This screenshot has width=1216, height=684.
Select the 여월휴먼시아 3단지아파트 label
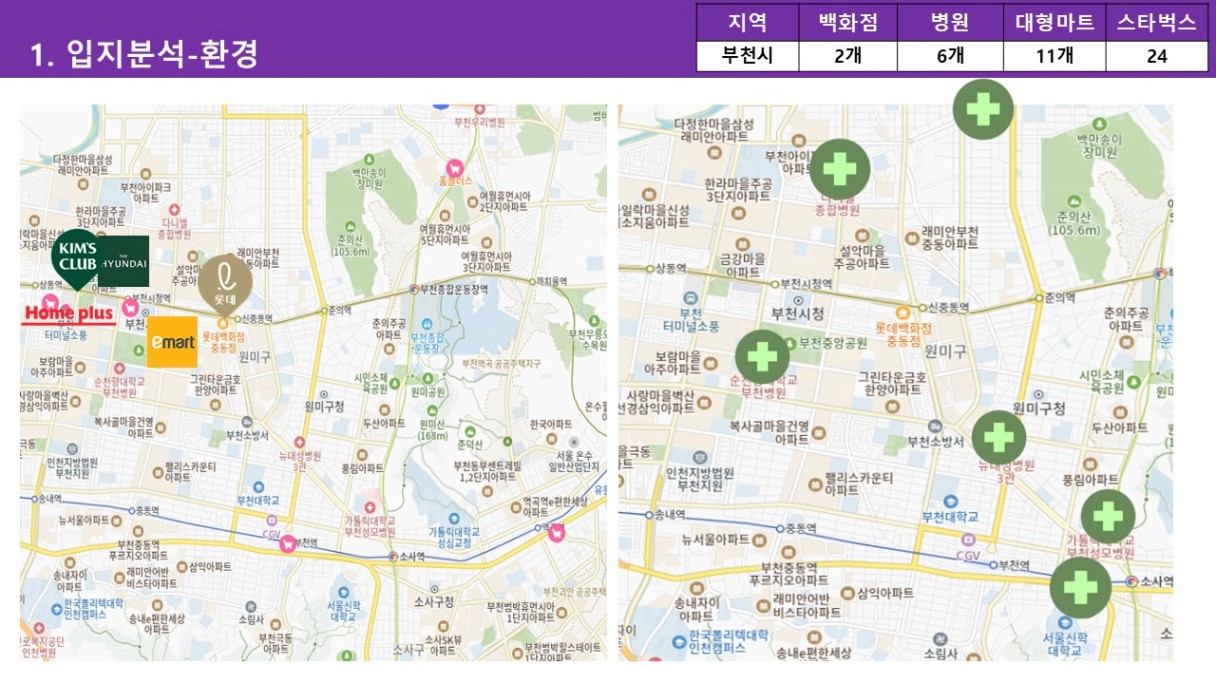coord(485,262)
